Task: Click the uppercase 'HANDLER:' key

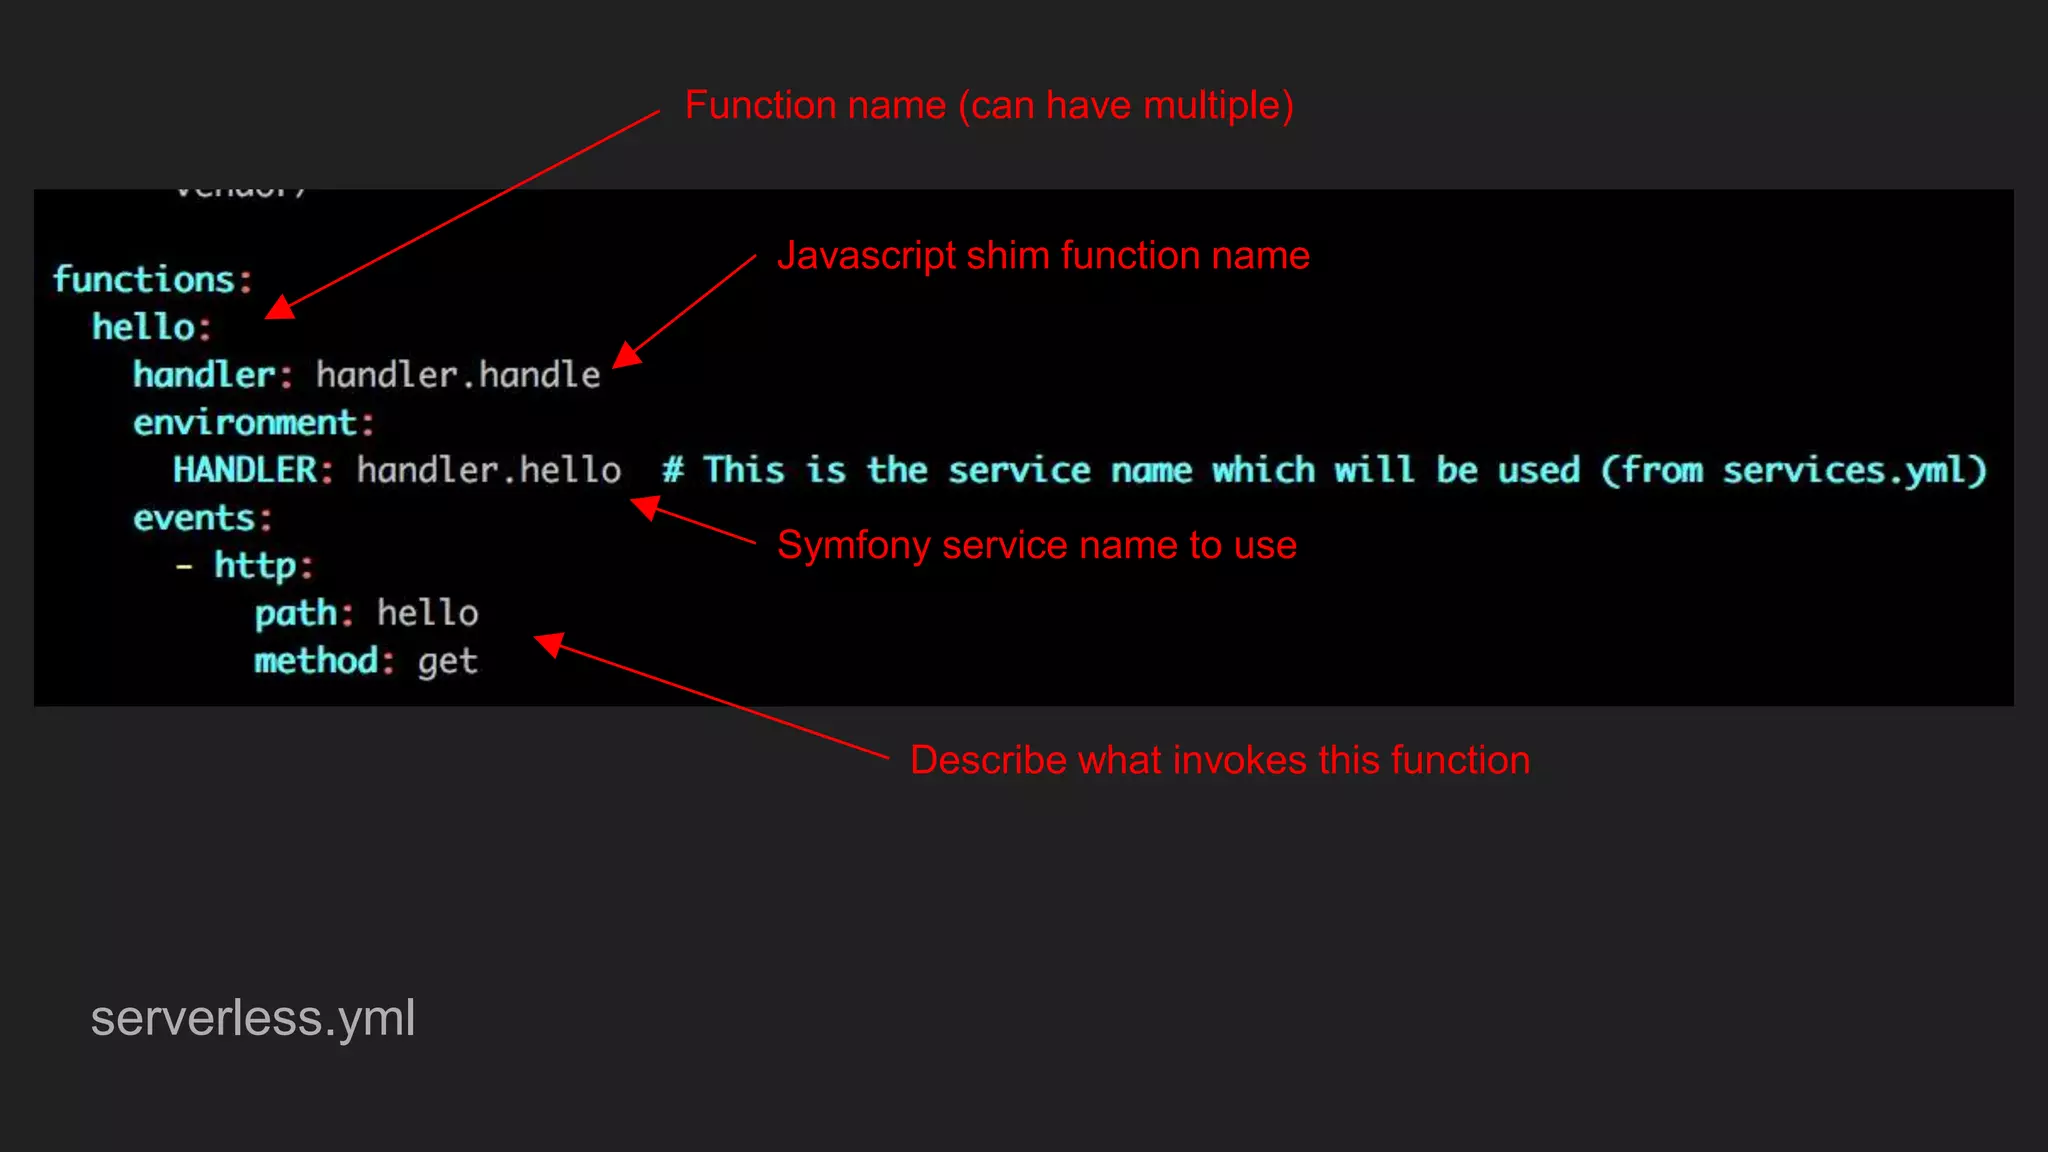Action: [x=253, y=470]
